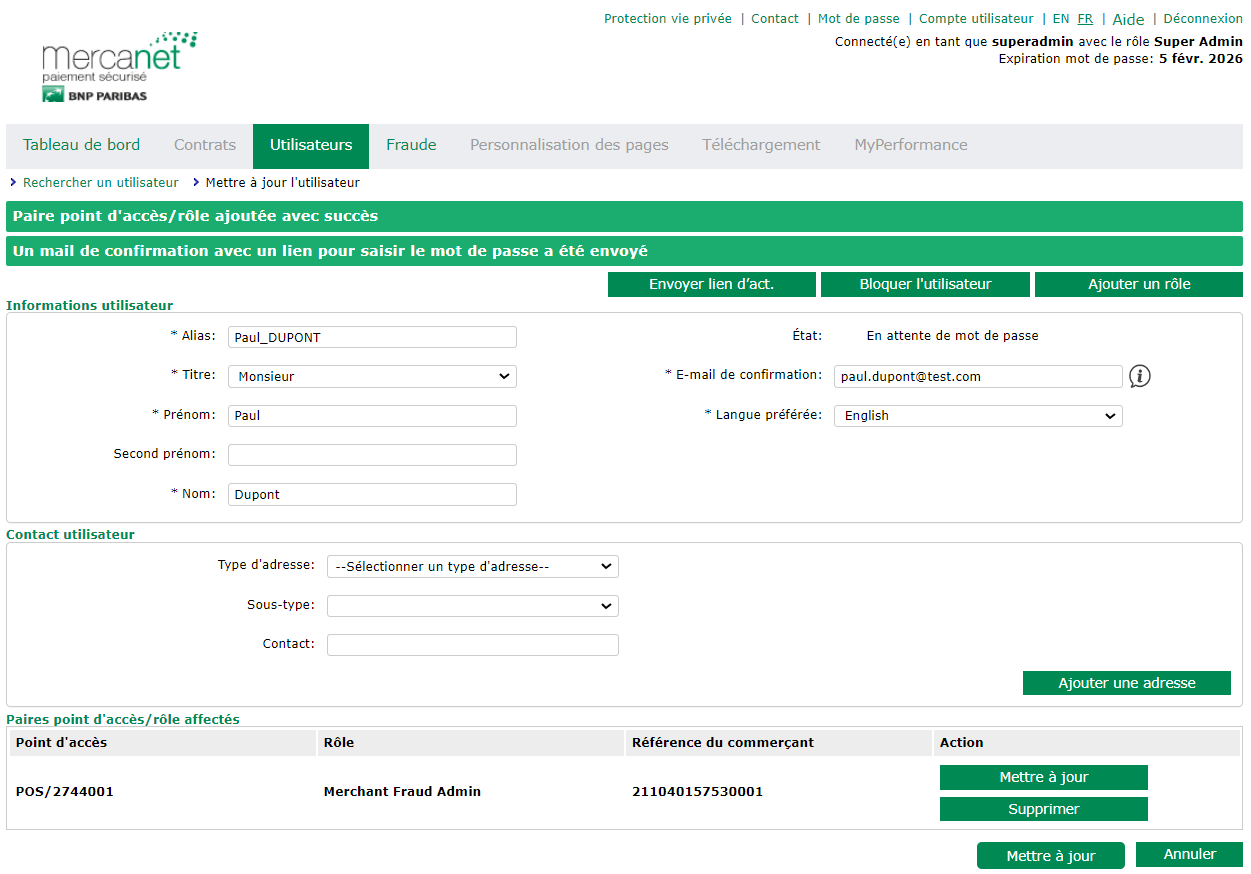1251x874 pixels.
Task: Open the Fraude tab
Action: pos(411,145)
